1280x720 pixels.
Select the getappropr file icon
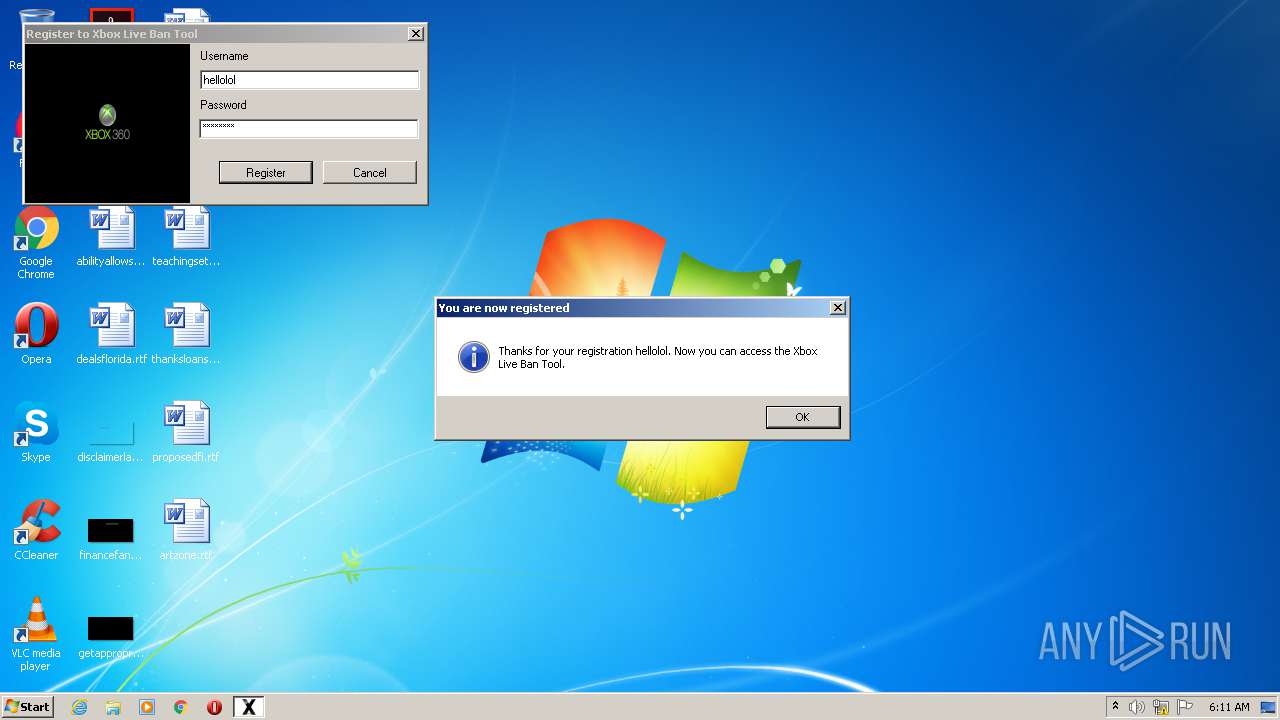[x=111, y=635]
